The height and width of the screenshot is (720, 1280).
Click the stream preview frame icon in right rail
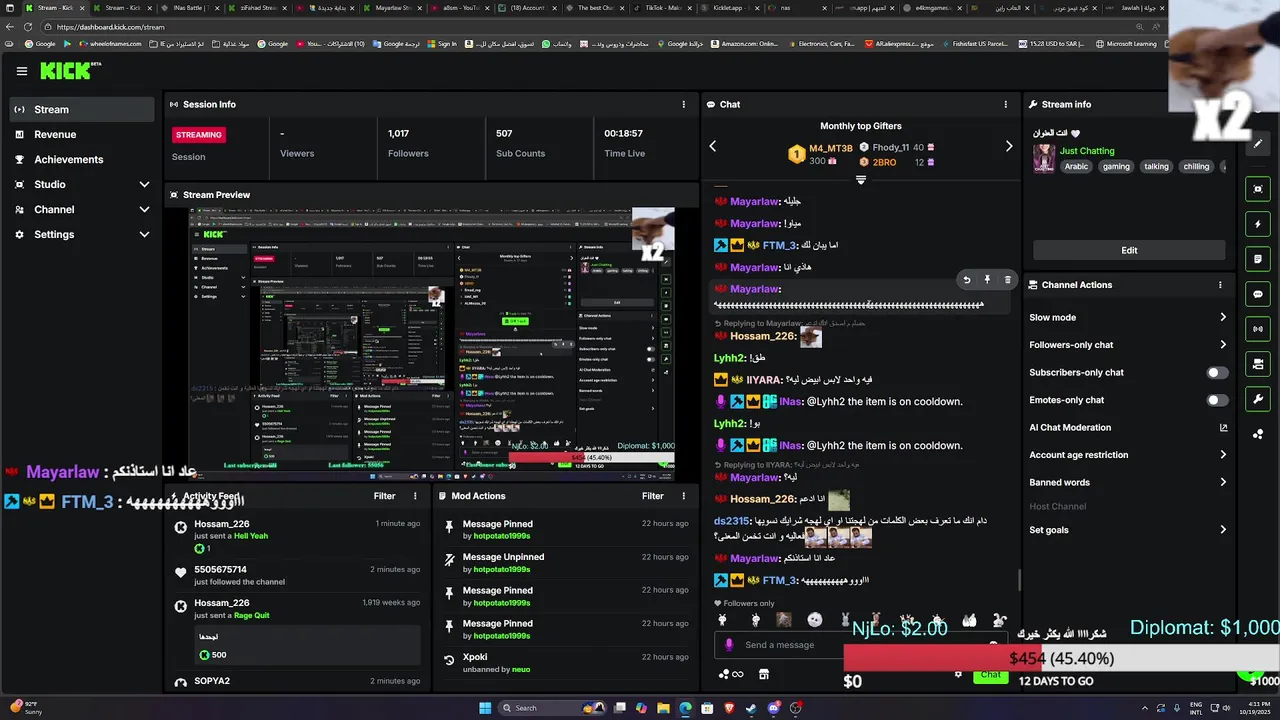(1258, 189)
